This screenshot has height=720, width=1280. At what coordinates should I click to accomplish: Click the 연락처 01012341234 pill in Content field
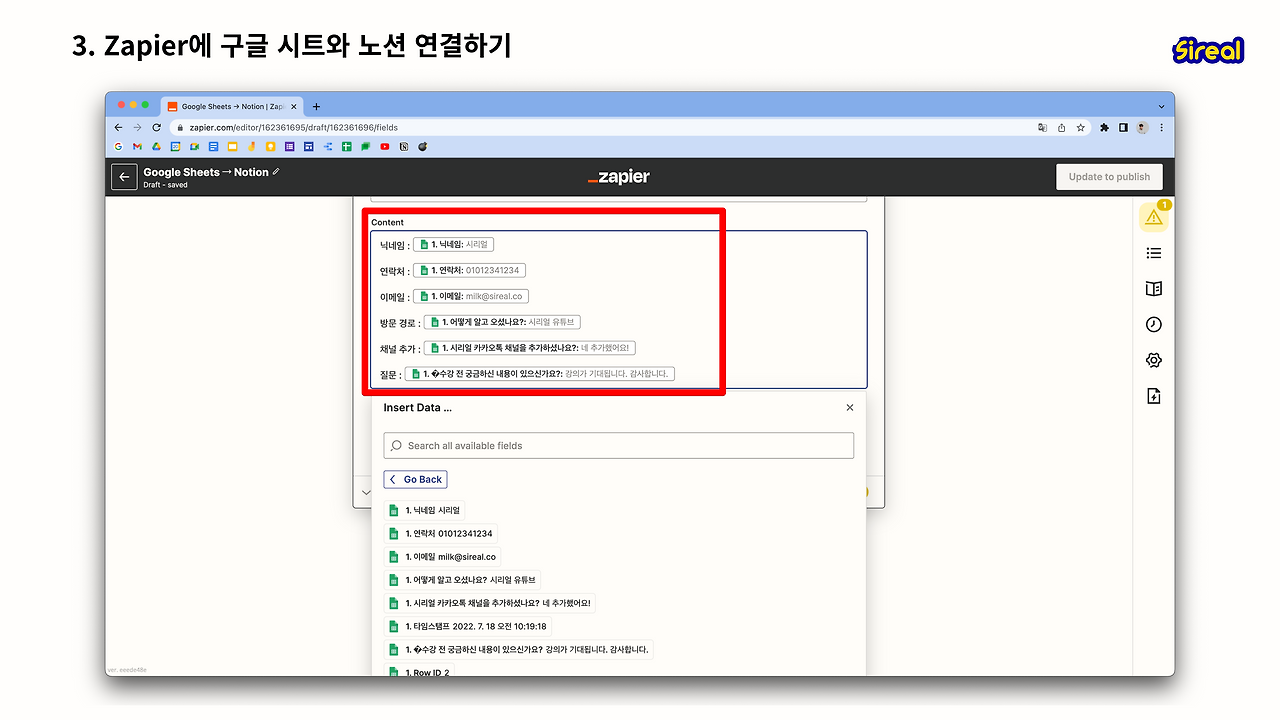coord(470,270)
